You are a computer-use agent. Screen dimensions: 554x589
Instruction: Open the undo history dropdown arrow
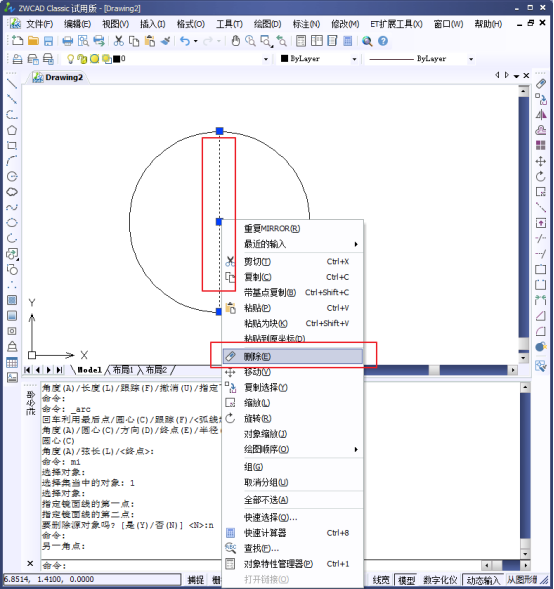click(196, 41)
